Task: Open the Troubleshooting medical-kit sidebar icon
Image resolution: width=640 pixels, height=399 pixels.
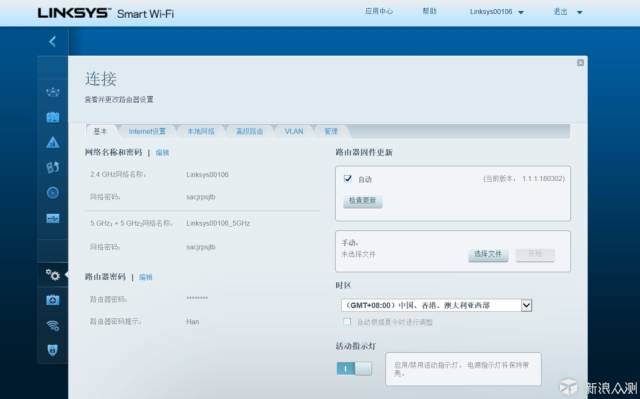Action: tap(53, 300)
